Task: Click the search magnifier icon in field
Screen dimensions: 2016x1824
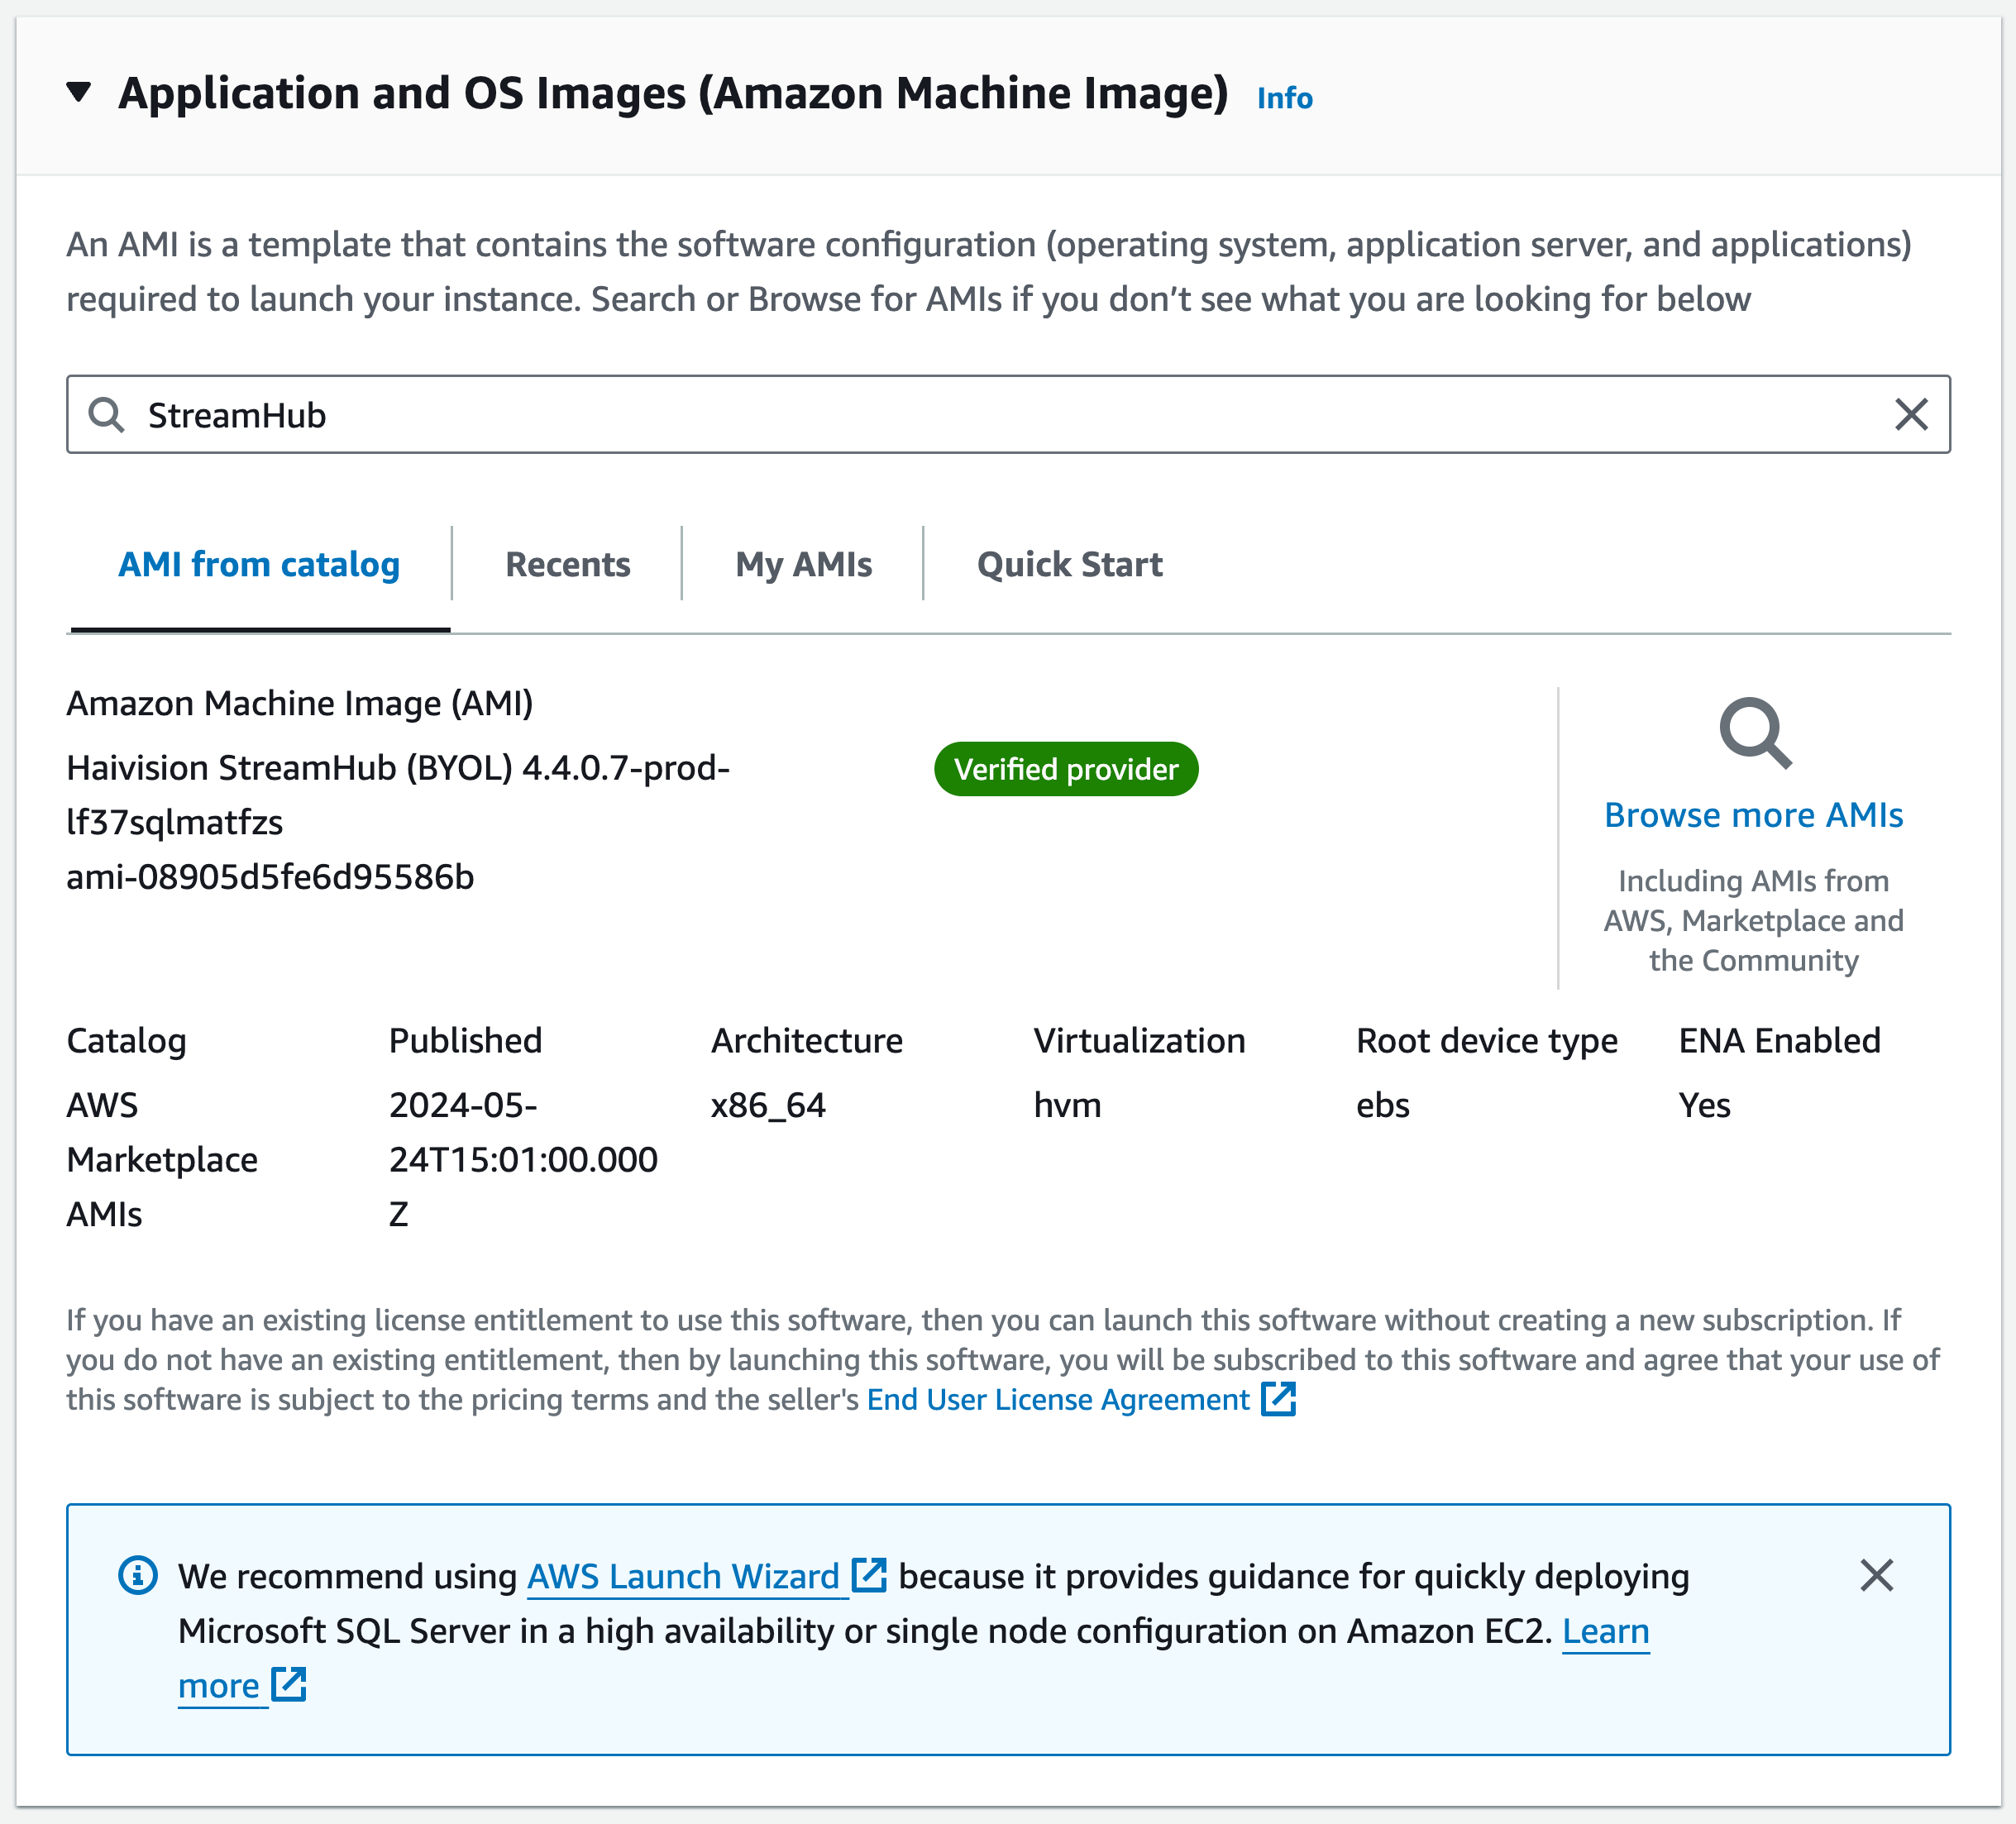Action: [x=106, y=415]
